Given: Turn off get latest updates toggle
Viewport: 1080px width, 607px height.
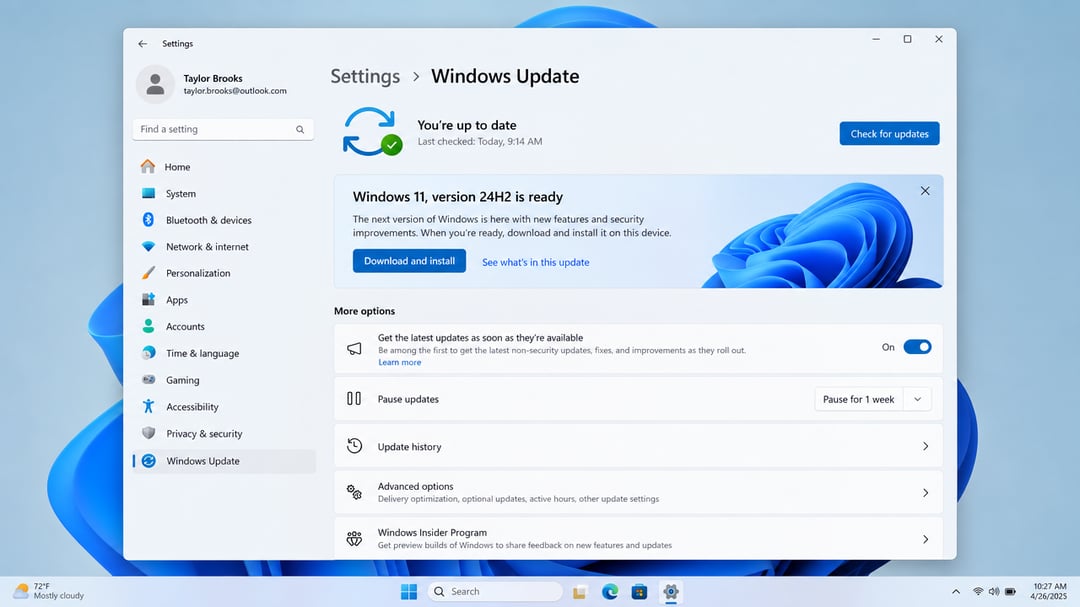Looking at the screenshot, I should pyautogui.click(x=917, y=347).
